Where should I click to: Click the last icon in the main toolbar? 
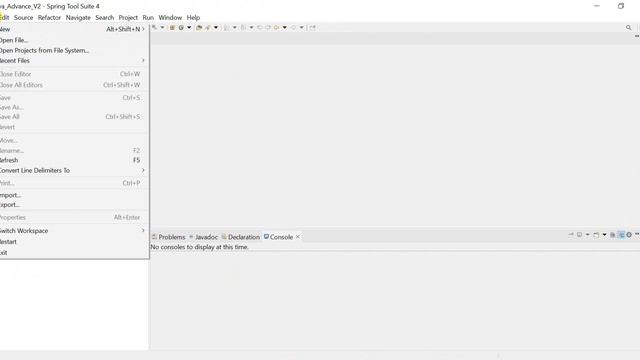pyautogui.click(x=313, y=27)
